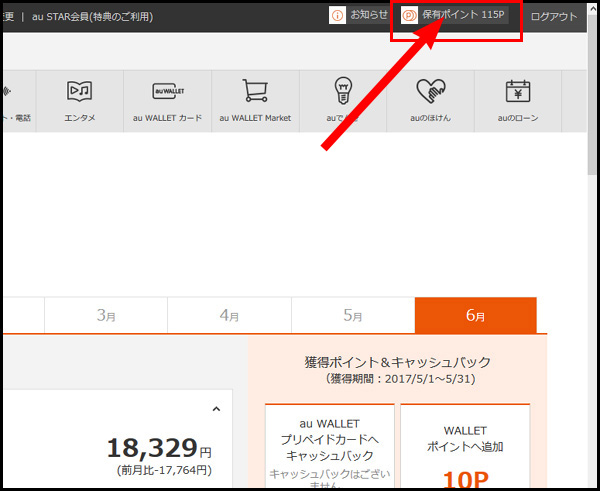Open the エンタメ menu label
600x491 pixels.
[x=80, y=118]
